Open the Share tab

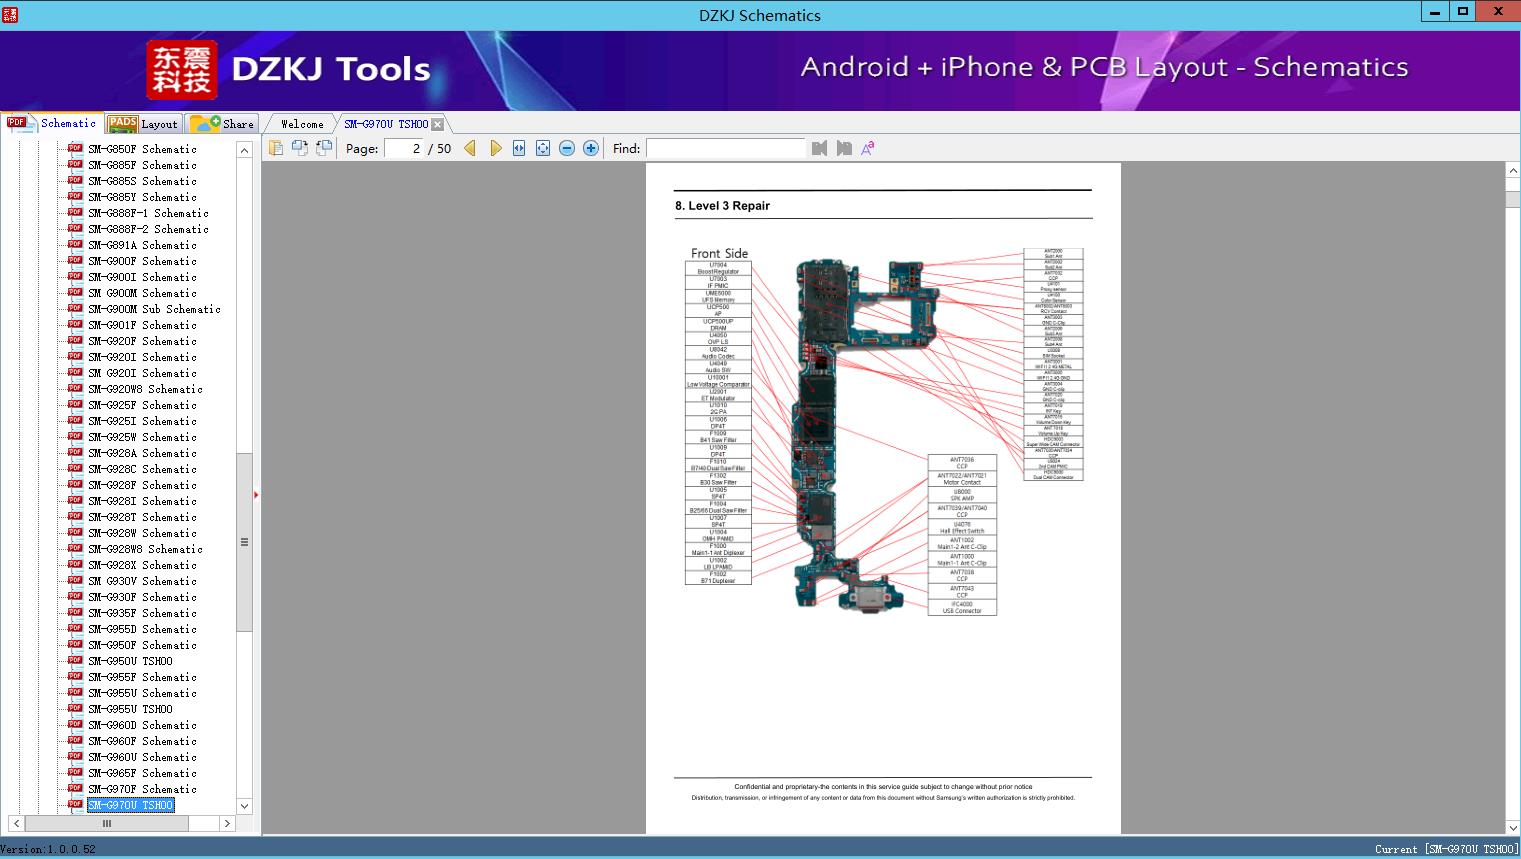tap(223, 124)
